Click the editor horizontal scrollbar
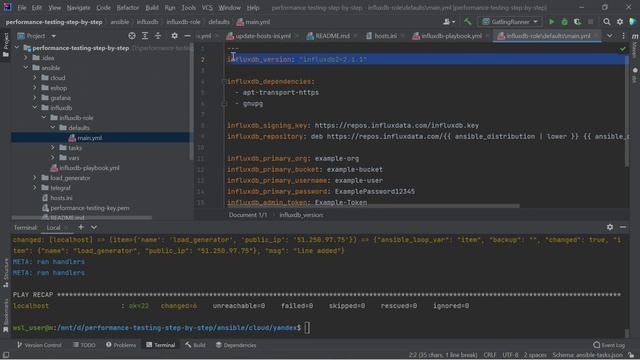 (373, 206)
